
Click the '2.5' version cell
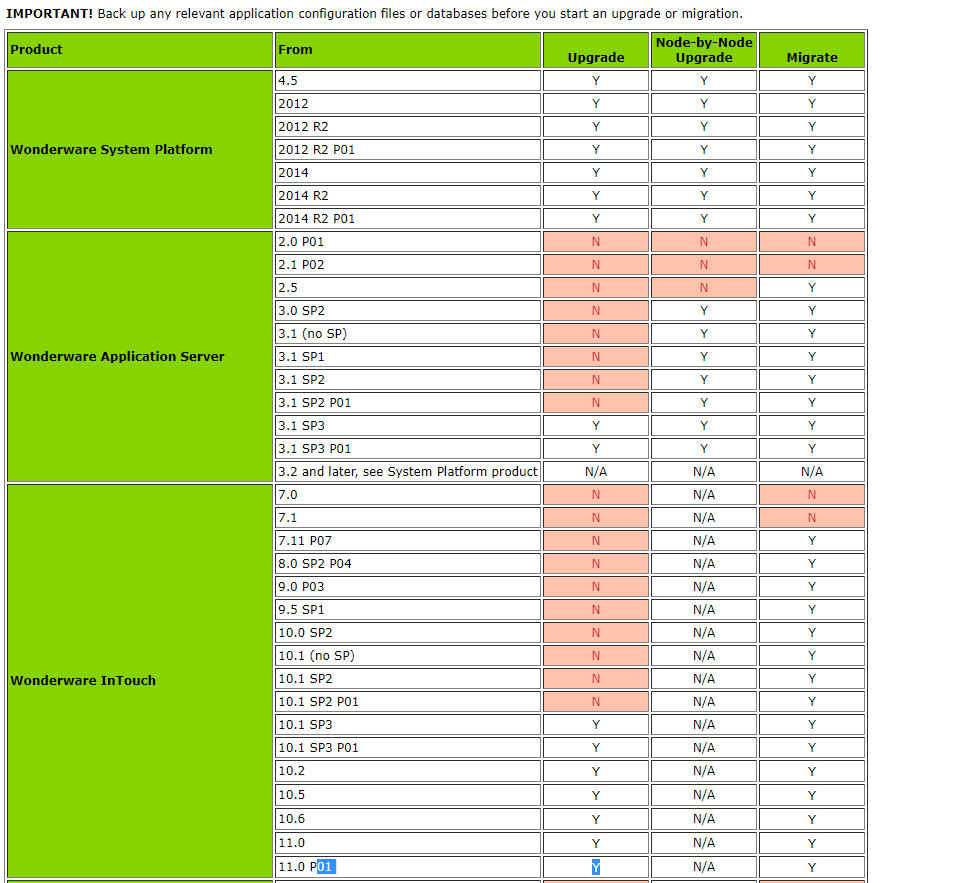tap(407, 288)
